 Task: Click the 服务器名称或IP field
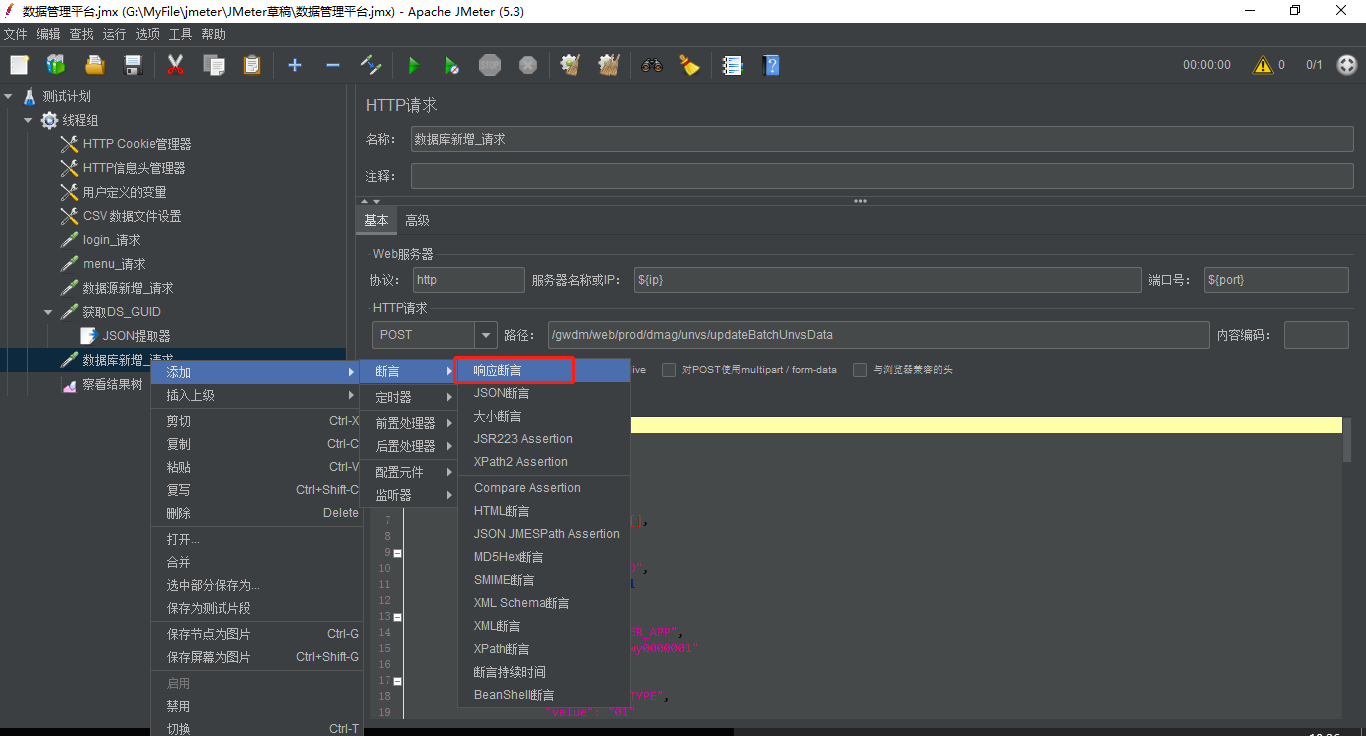887,280
